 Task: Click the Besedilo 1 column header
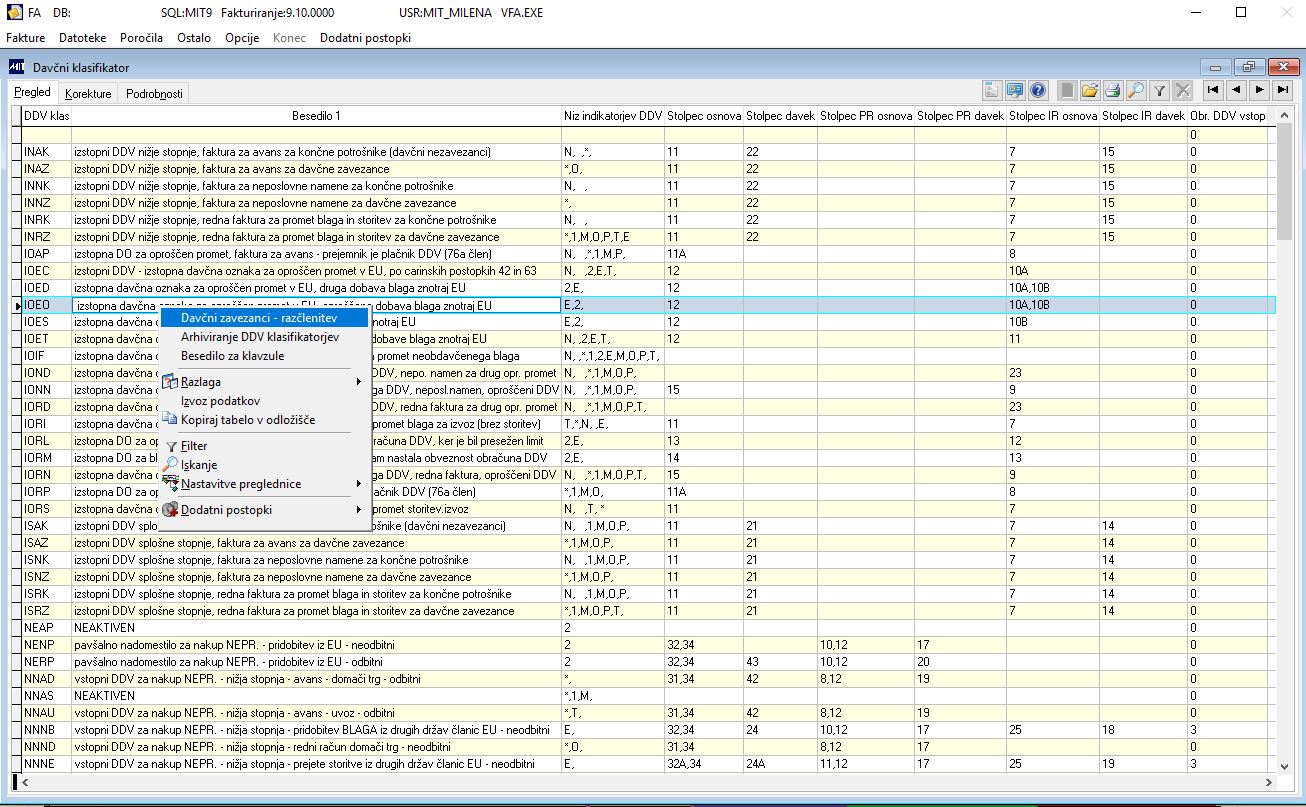pos(316,116)
